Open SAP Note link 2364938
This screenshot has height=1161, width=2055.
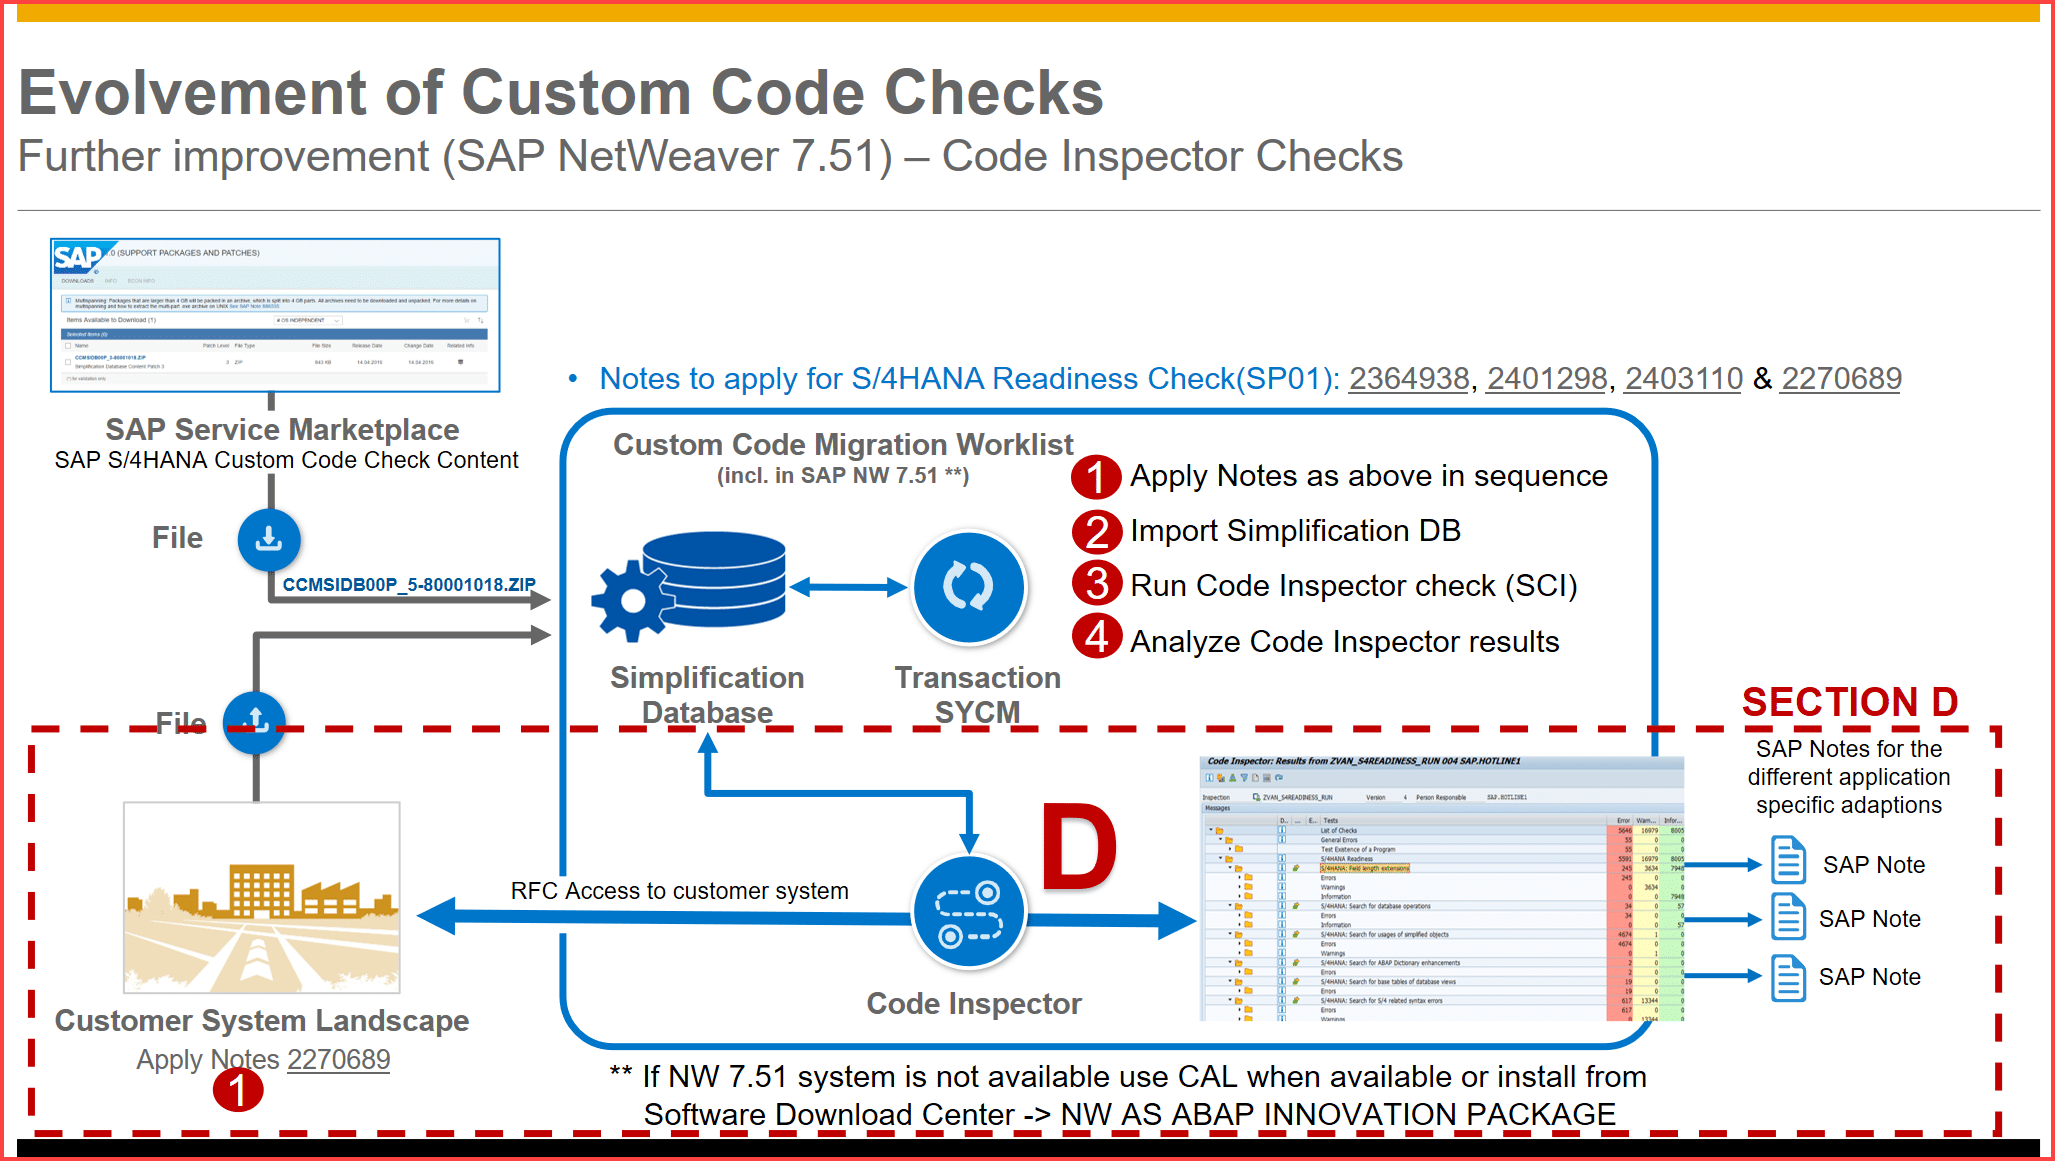tap(1408, 379)
